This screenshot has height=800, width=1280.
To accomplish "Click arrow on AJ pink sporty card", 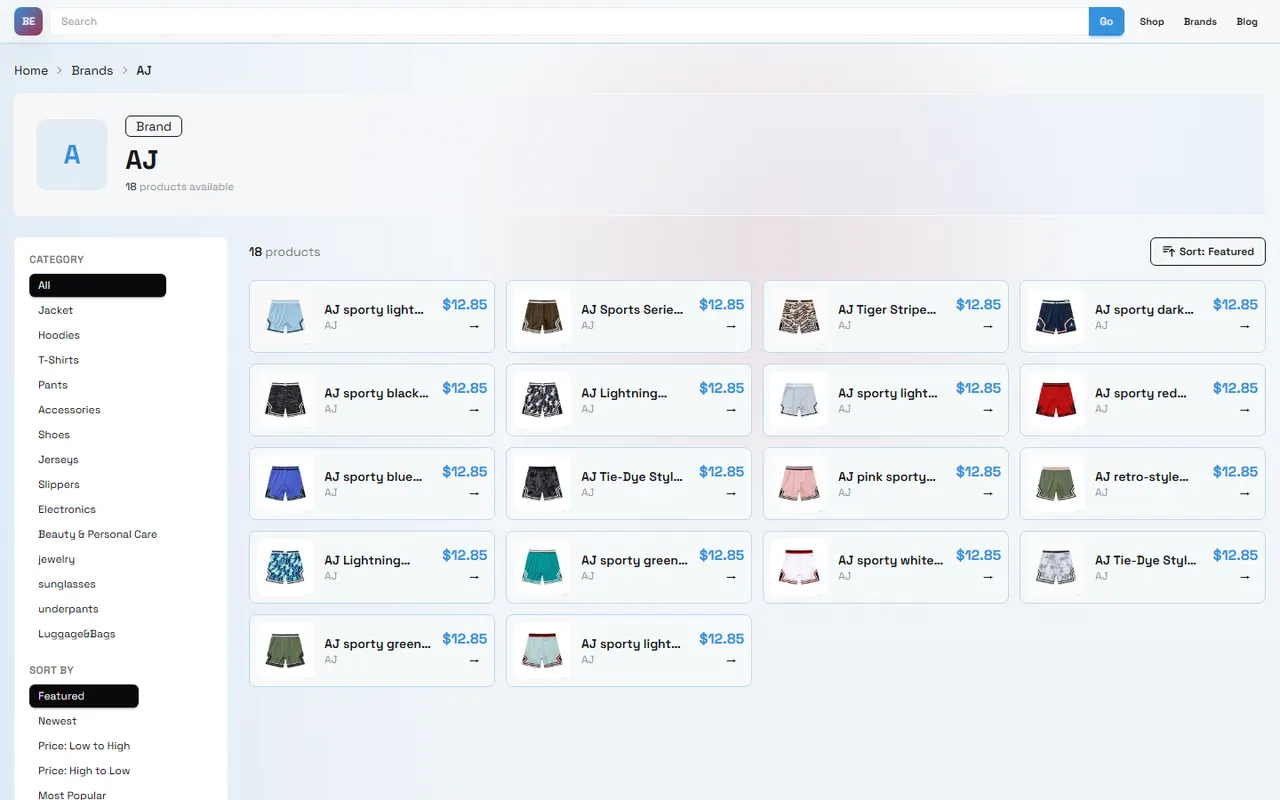I will [x=988, y=493].
